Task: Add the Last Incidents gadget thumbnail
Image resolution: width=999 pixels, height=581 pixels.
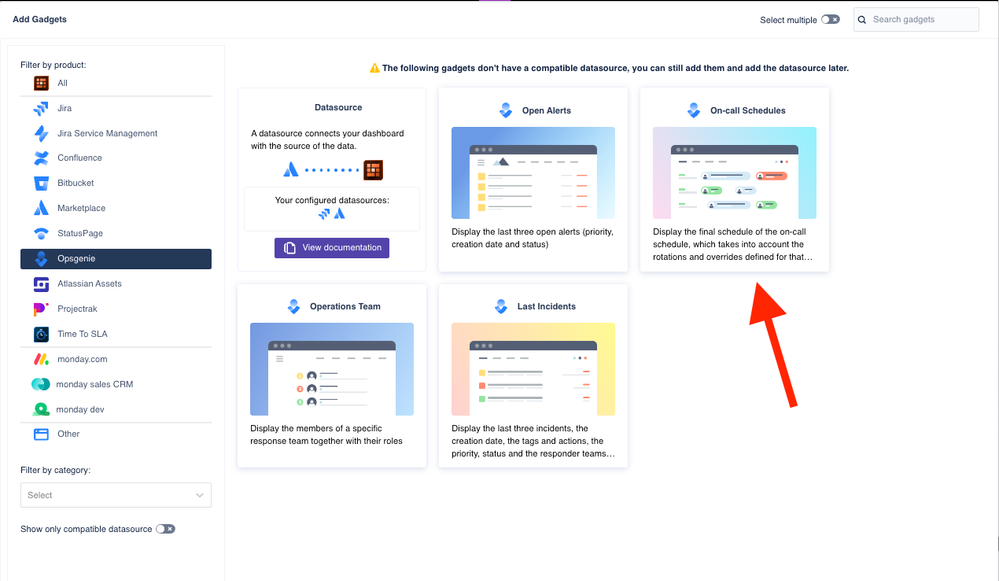Action: tap(533, 369)
